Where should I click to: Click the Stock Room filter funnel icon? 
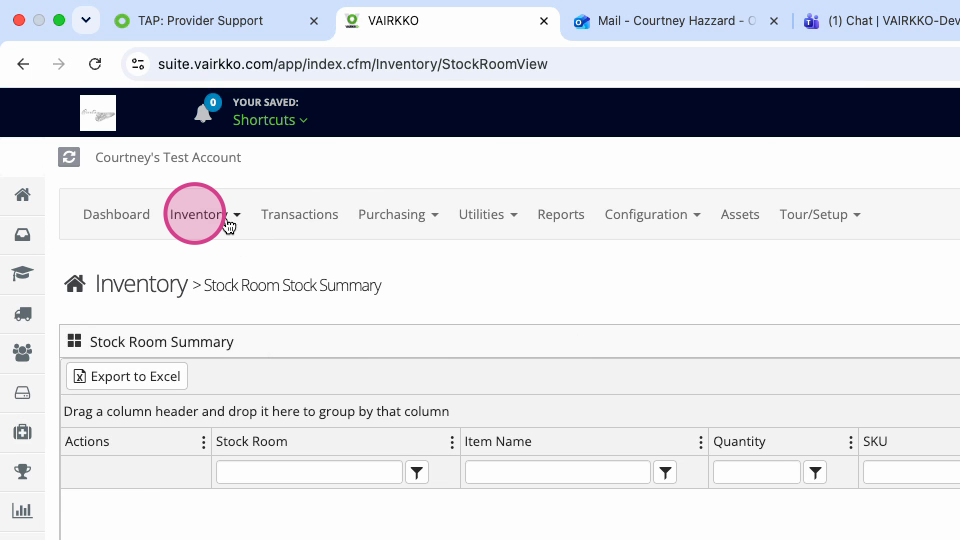point(417,473)
